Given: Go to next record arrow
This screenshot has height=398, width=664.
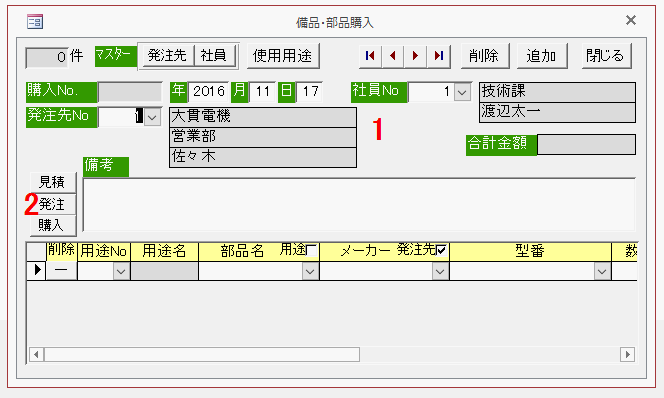Looking at the screenshot, I should [415, 56].
